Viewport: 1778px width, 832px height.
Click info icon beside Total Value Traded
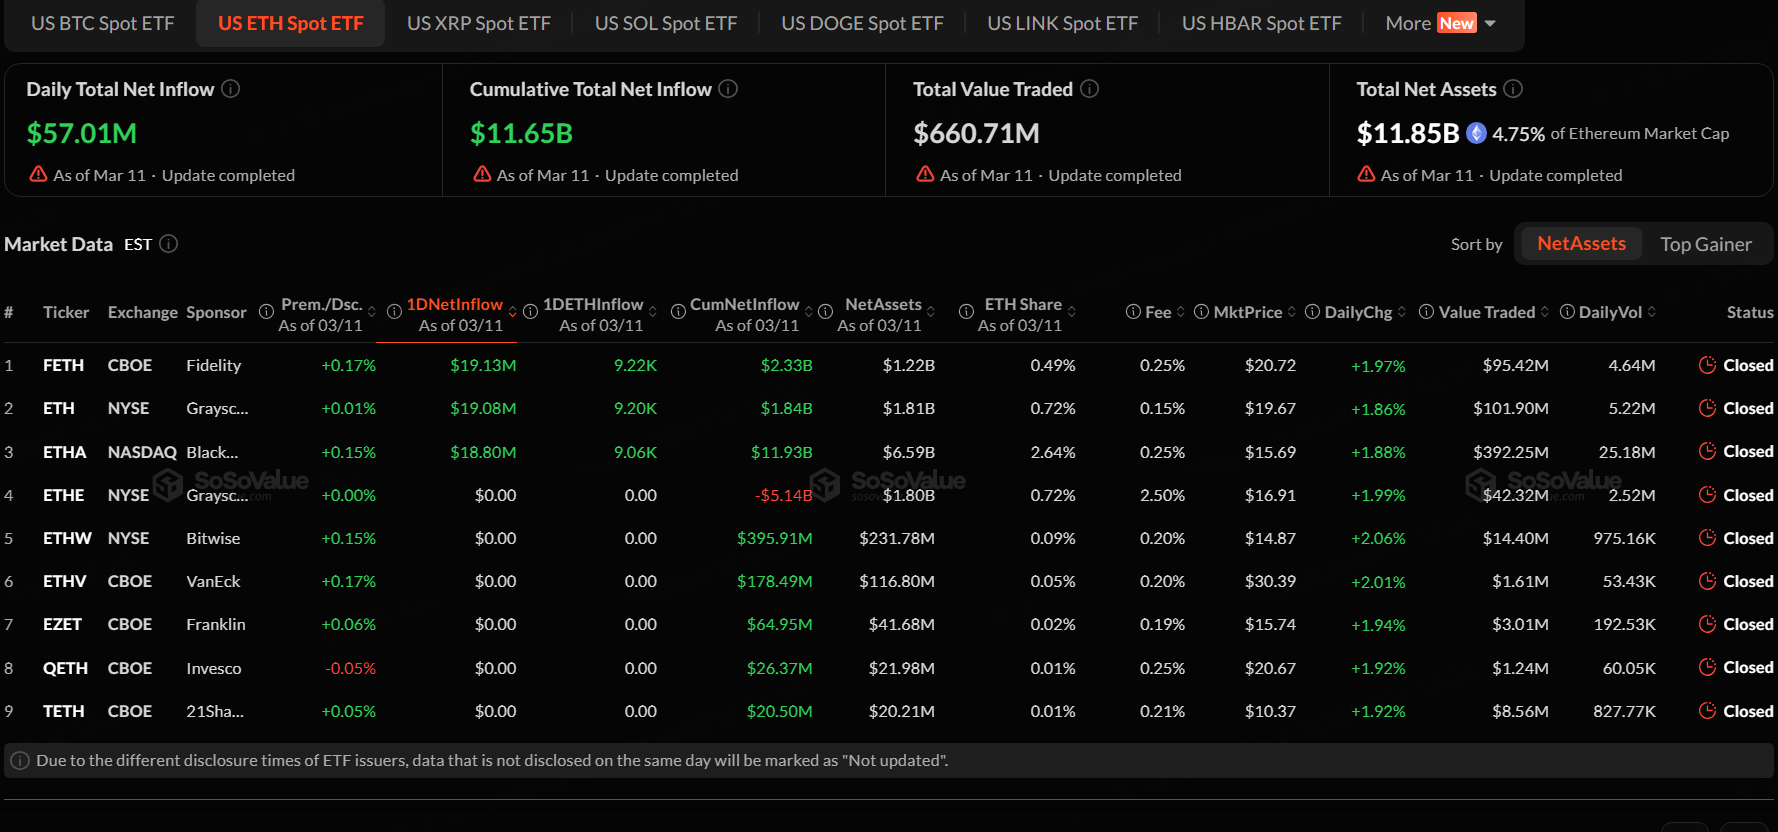tap(1090, 89)
